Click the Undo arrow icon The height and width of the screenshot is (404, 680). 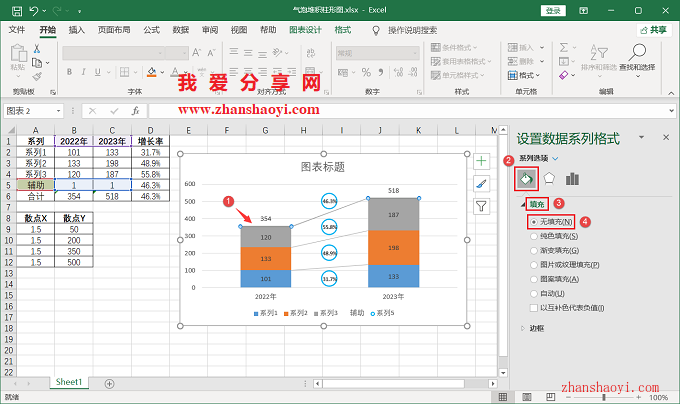[x=34, y=11]
